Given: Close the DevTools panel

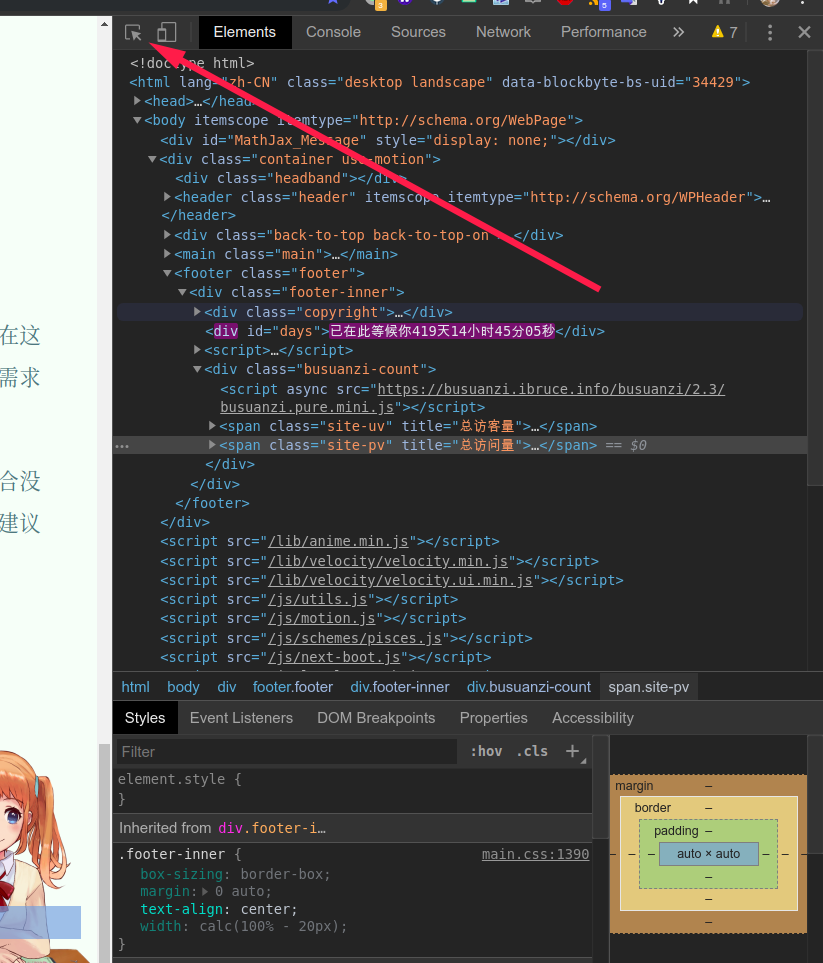Looking at the screenshot, I should coord(804,32).
